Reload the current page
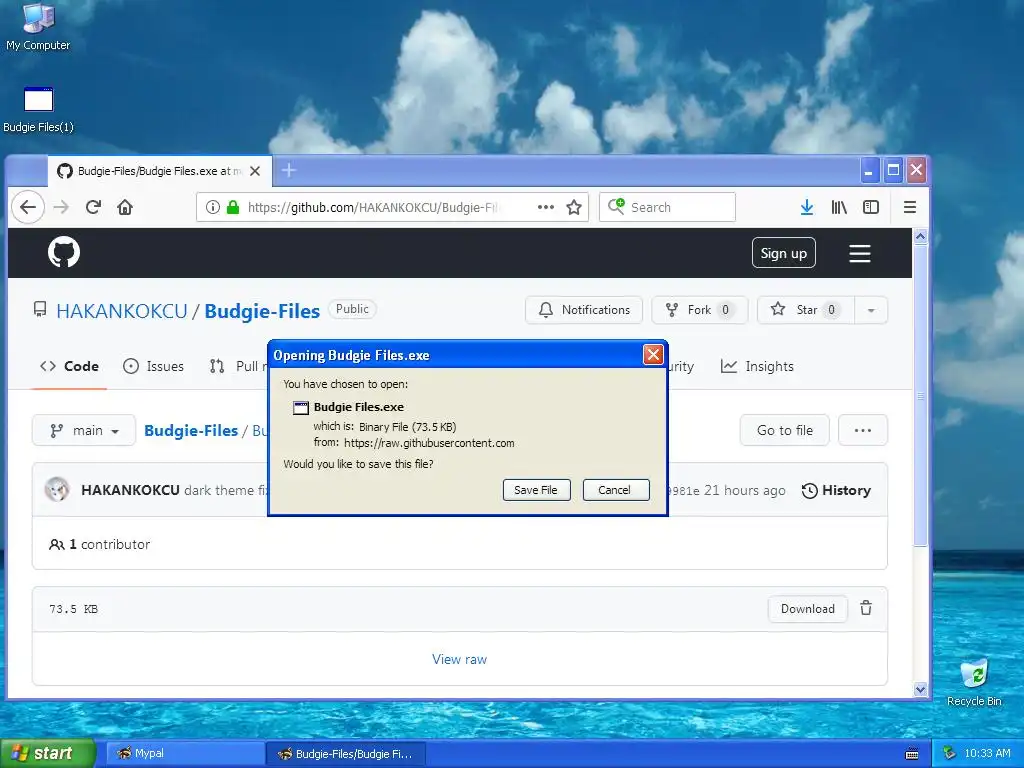1024x768 pixels. point(93,208)
